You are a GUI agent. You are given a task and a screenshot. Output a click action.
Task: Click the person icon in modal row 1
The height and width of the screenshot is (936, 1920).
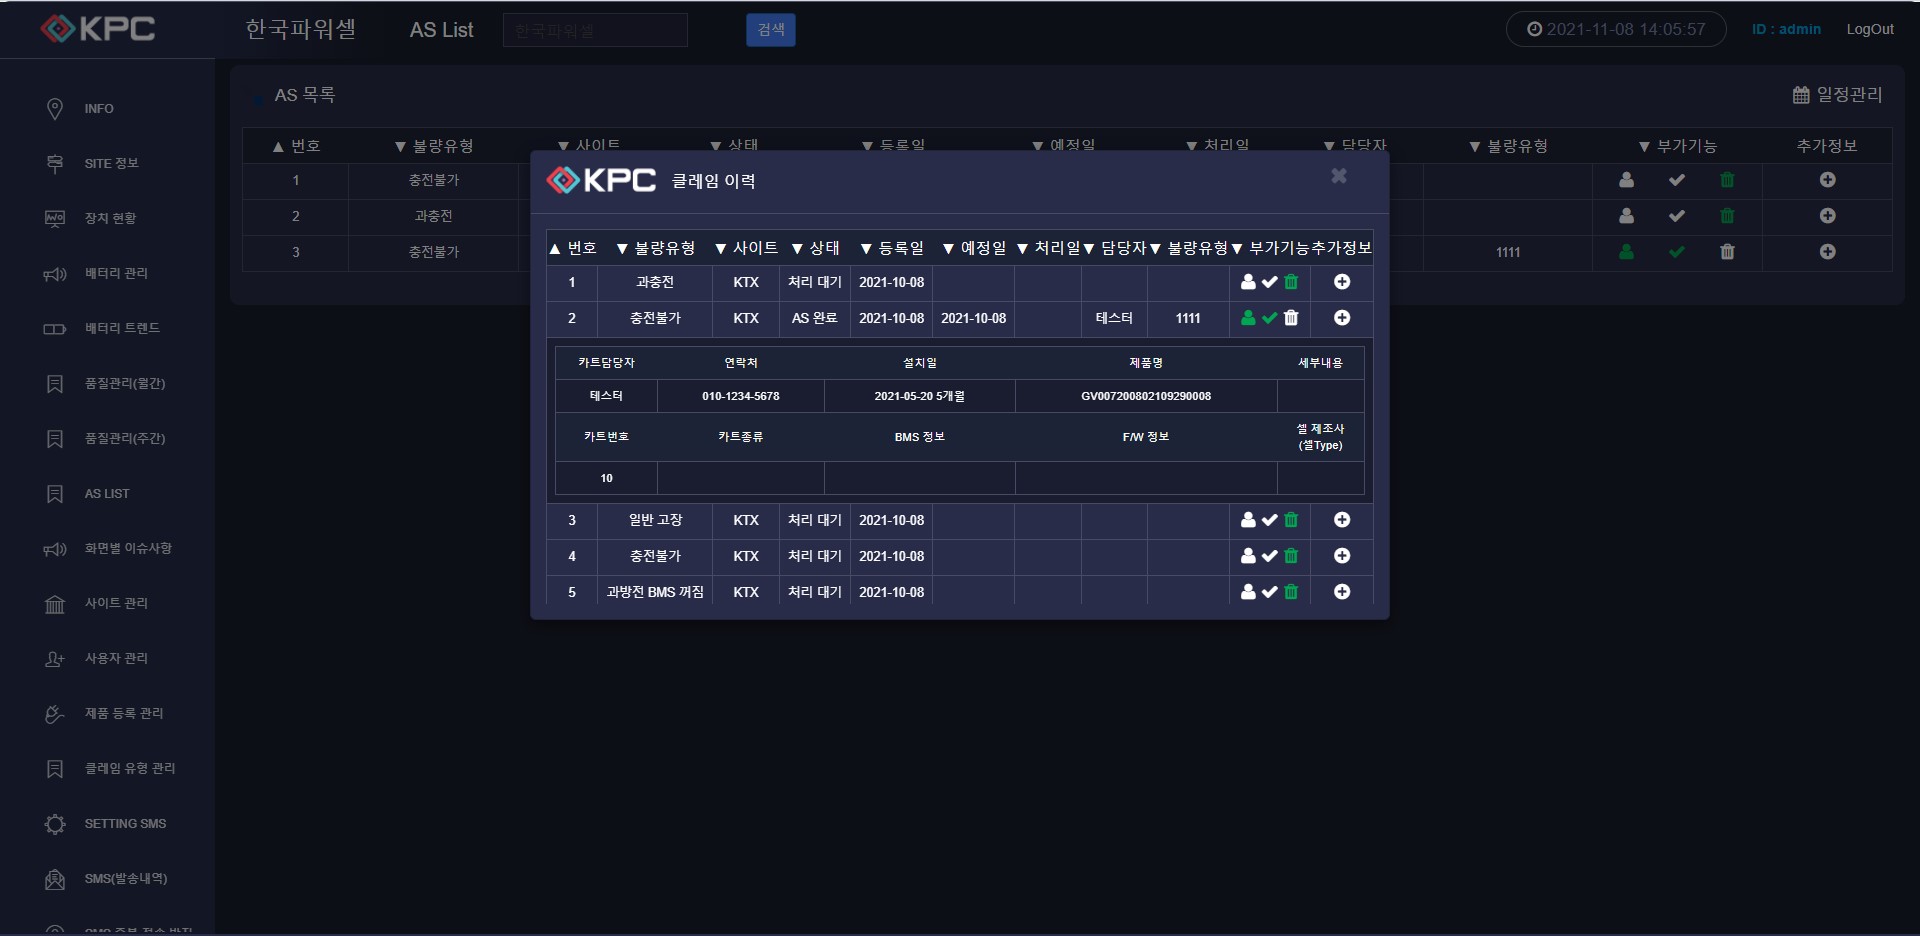1248,282
